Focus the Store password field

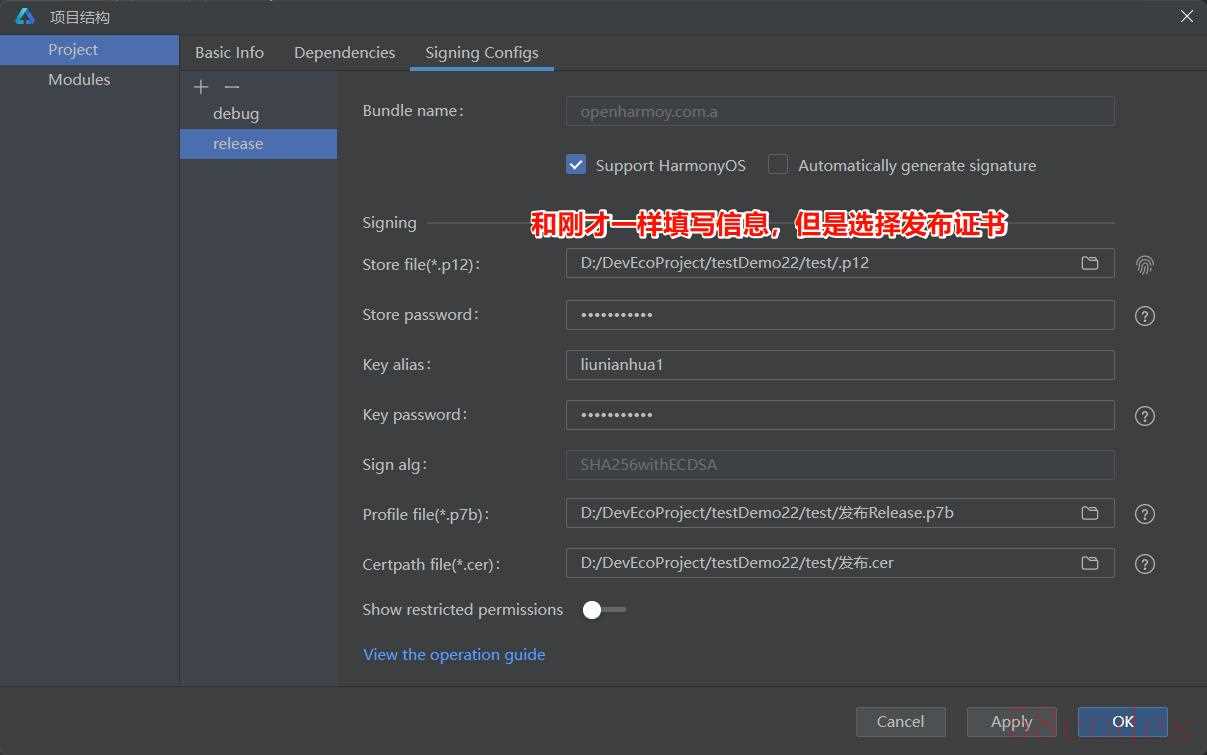840,315
